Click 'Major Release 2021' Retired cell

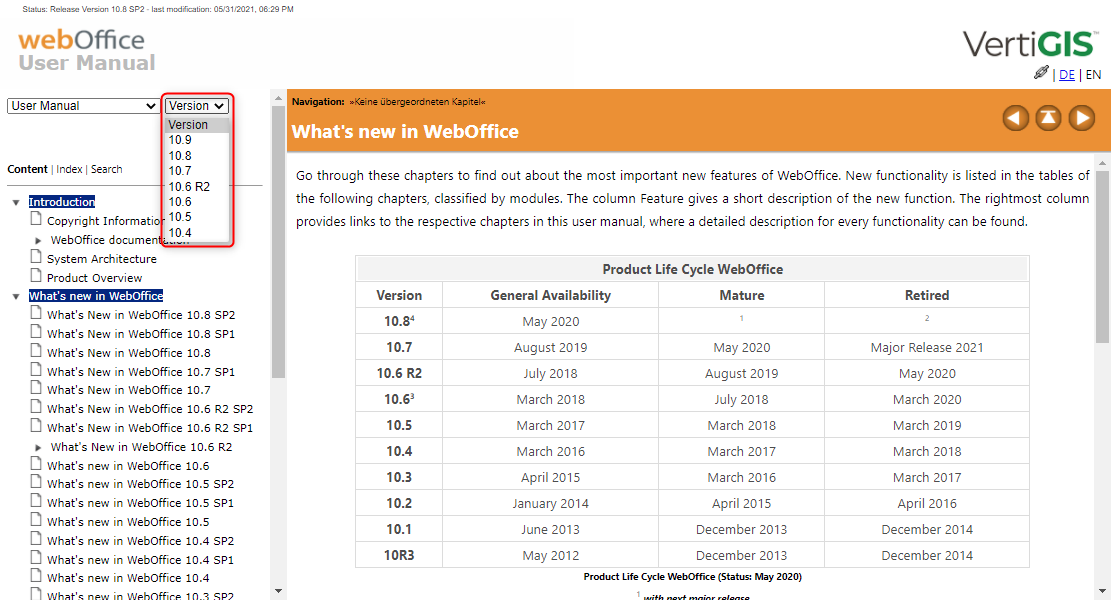927,347
